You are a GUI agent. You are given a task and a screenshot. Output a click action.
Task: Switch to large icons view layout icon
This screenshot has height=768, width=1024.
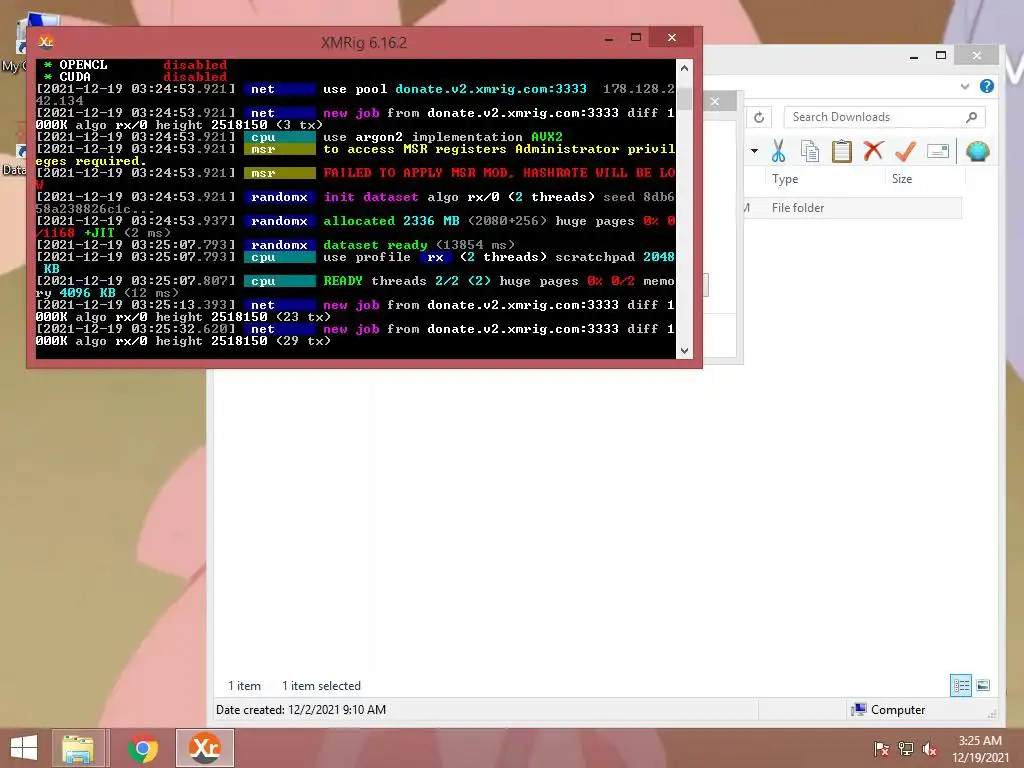983,685
